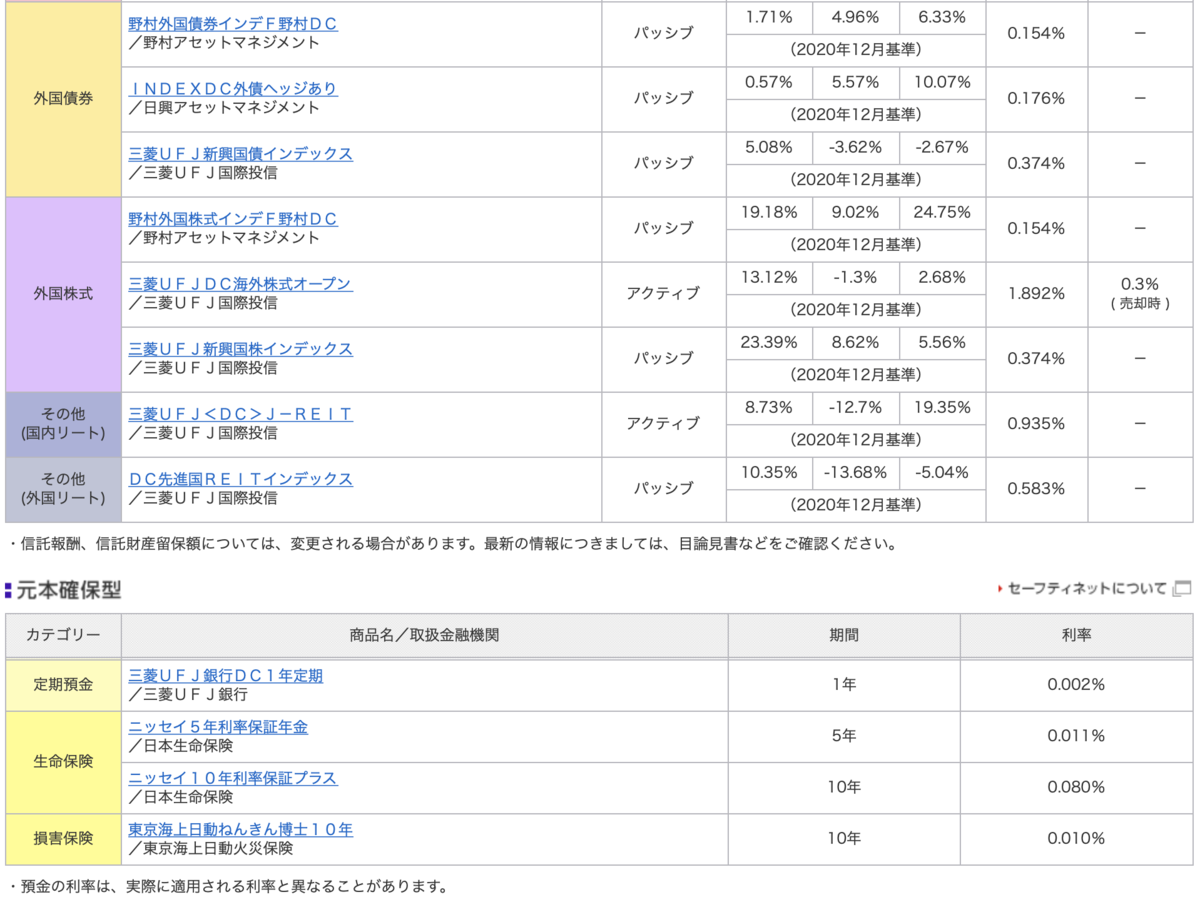Click the 利率 column header
The width and height of the screenshot is (1200, 902).
(x=1076, y=634)
